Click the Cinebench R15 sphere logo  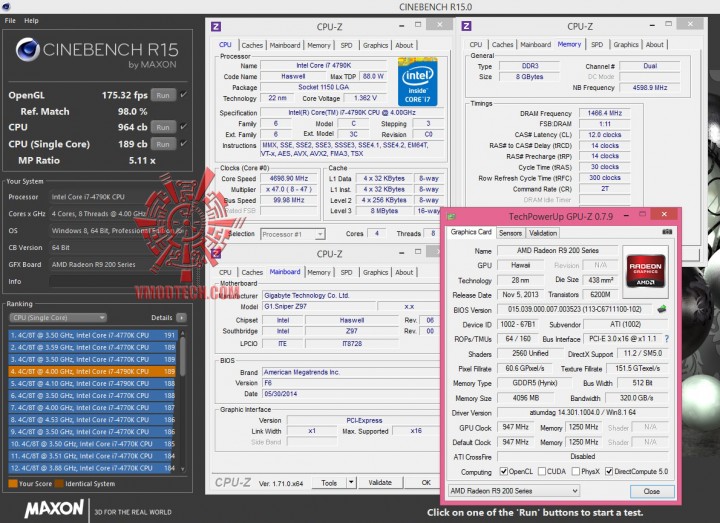coord(27,50)
